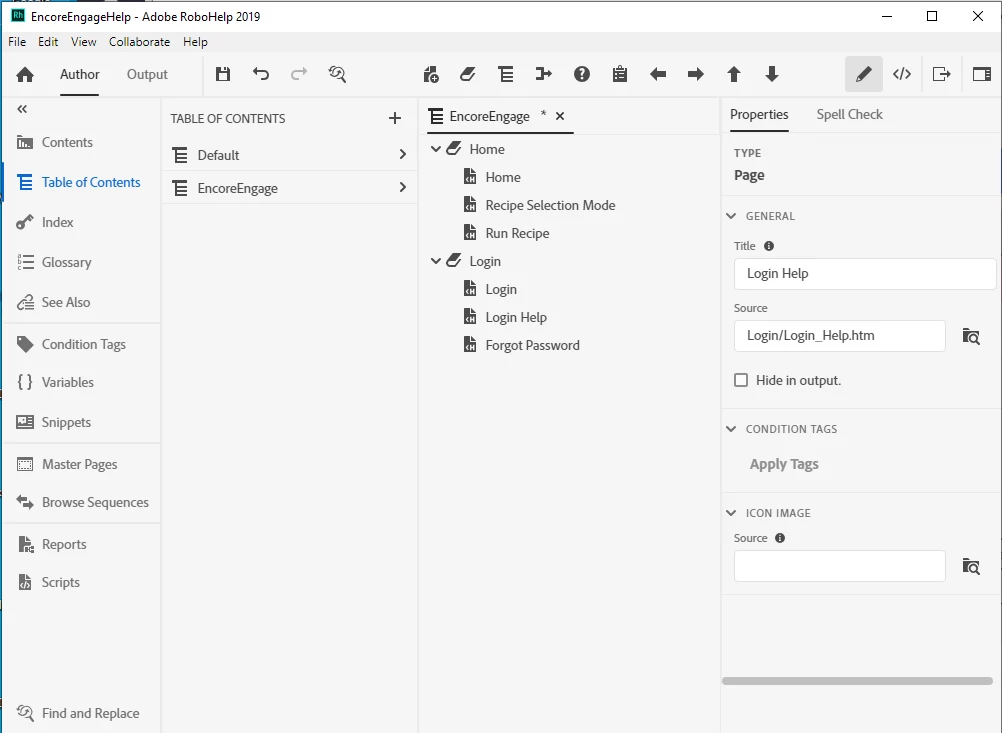The height and width of the screenshot is (733, 1002).
Task: Open the View menu
Action: tap(84, 42)
